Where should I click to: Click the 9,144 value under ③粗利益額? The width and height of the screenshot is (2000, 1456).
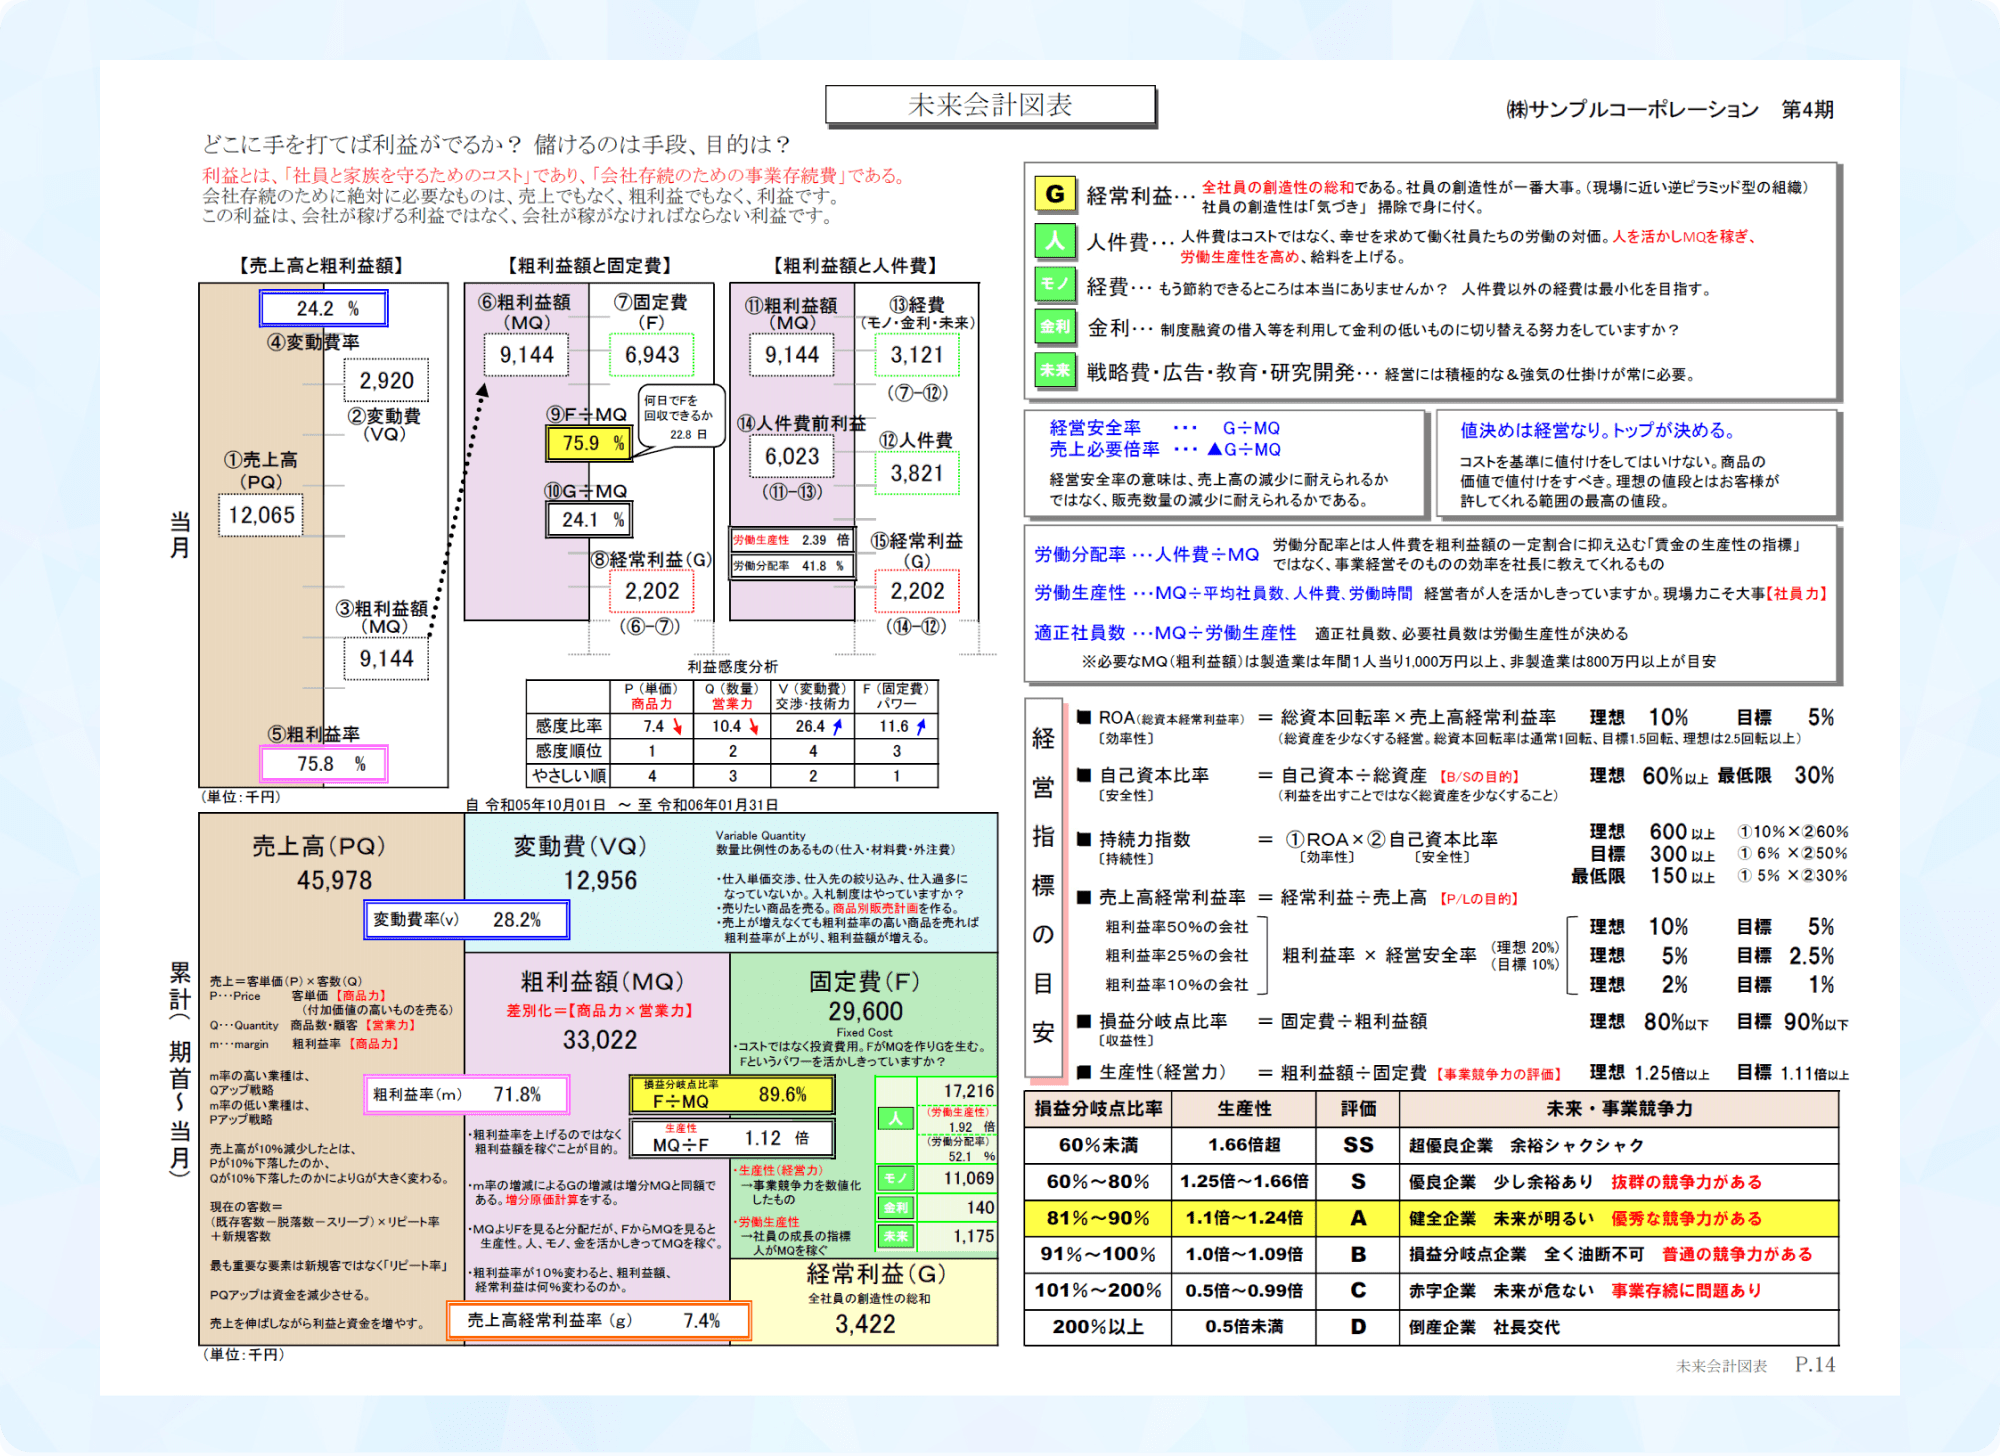[x=386, y=659]
